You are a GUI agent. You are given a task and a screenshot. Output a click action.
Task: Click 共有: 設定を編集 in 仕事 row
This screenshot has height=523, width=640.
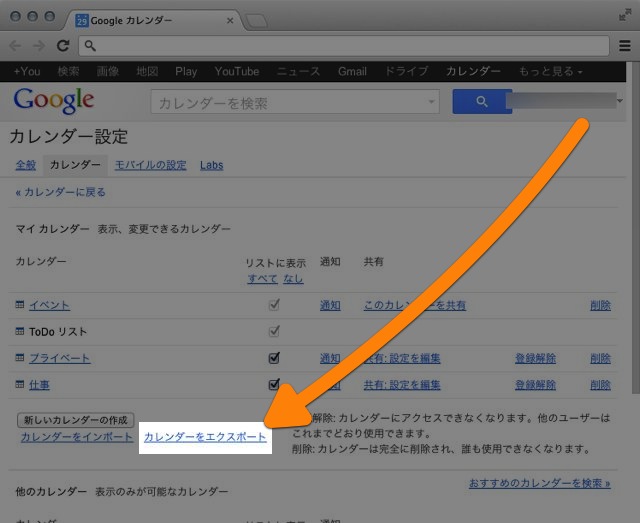tap(402, 385)
